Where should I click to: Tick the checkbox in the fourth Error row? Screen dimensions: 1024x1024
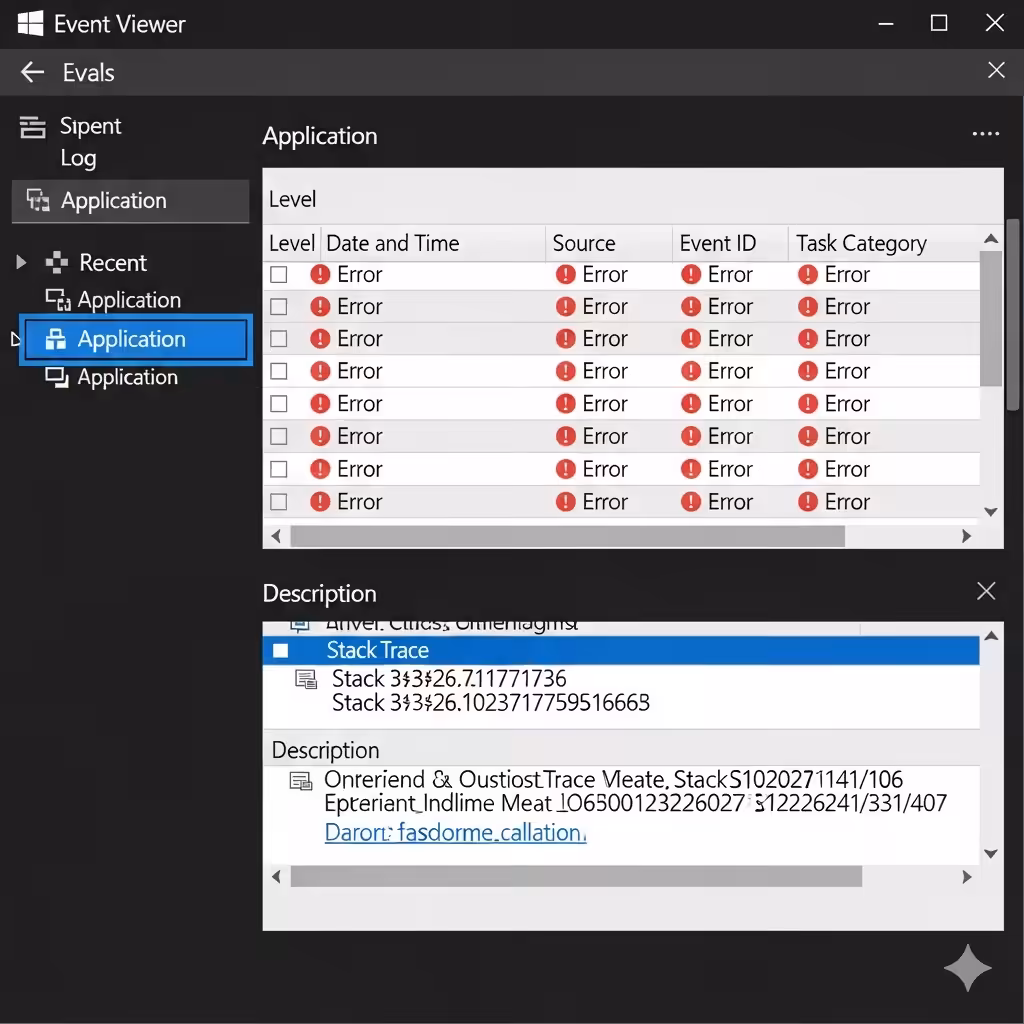coord(279,371)
